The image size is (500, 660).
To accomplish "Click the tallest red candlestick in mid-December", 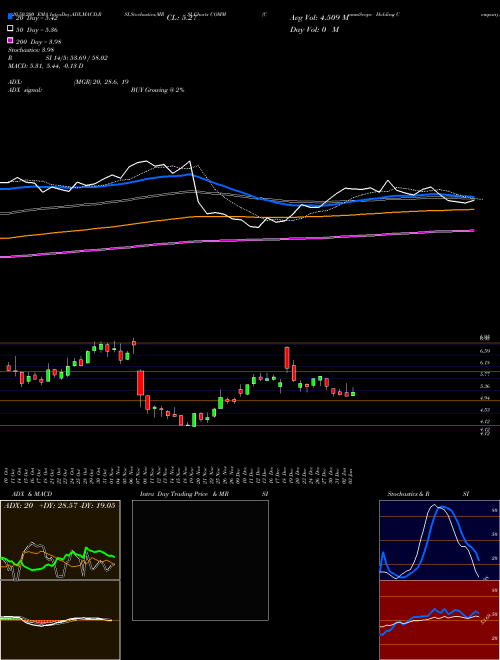I will click(x=287, y=358).
